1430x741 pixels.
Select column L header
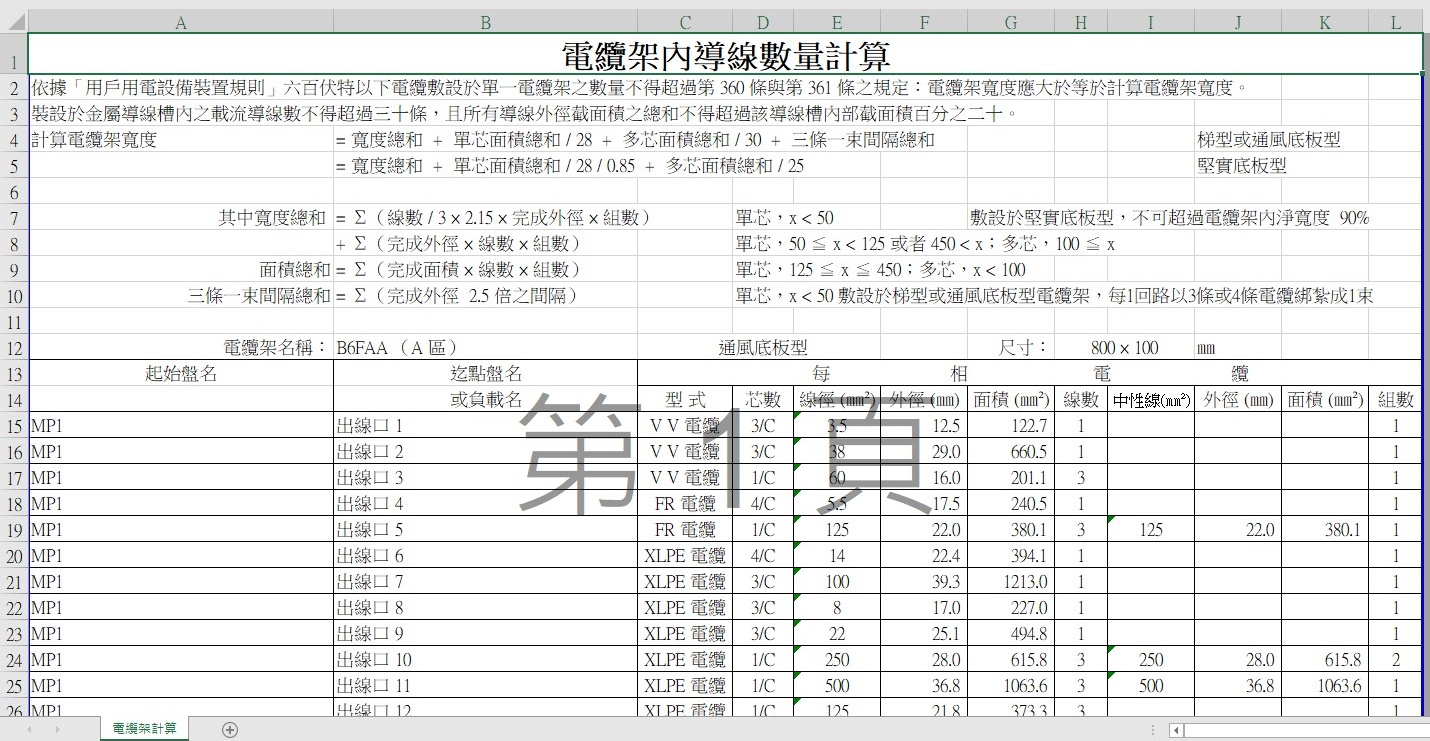[1395, 22]
